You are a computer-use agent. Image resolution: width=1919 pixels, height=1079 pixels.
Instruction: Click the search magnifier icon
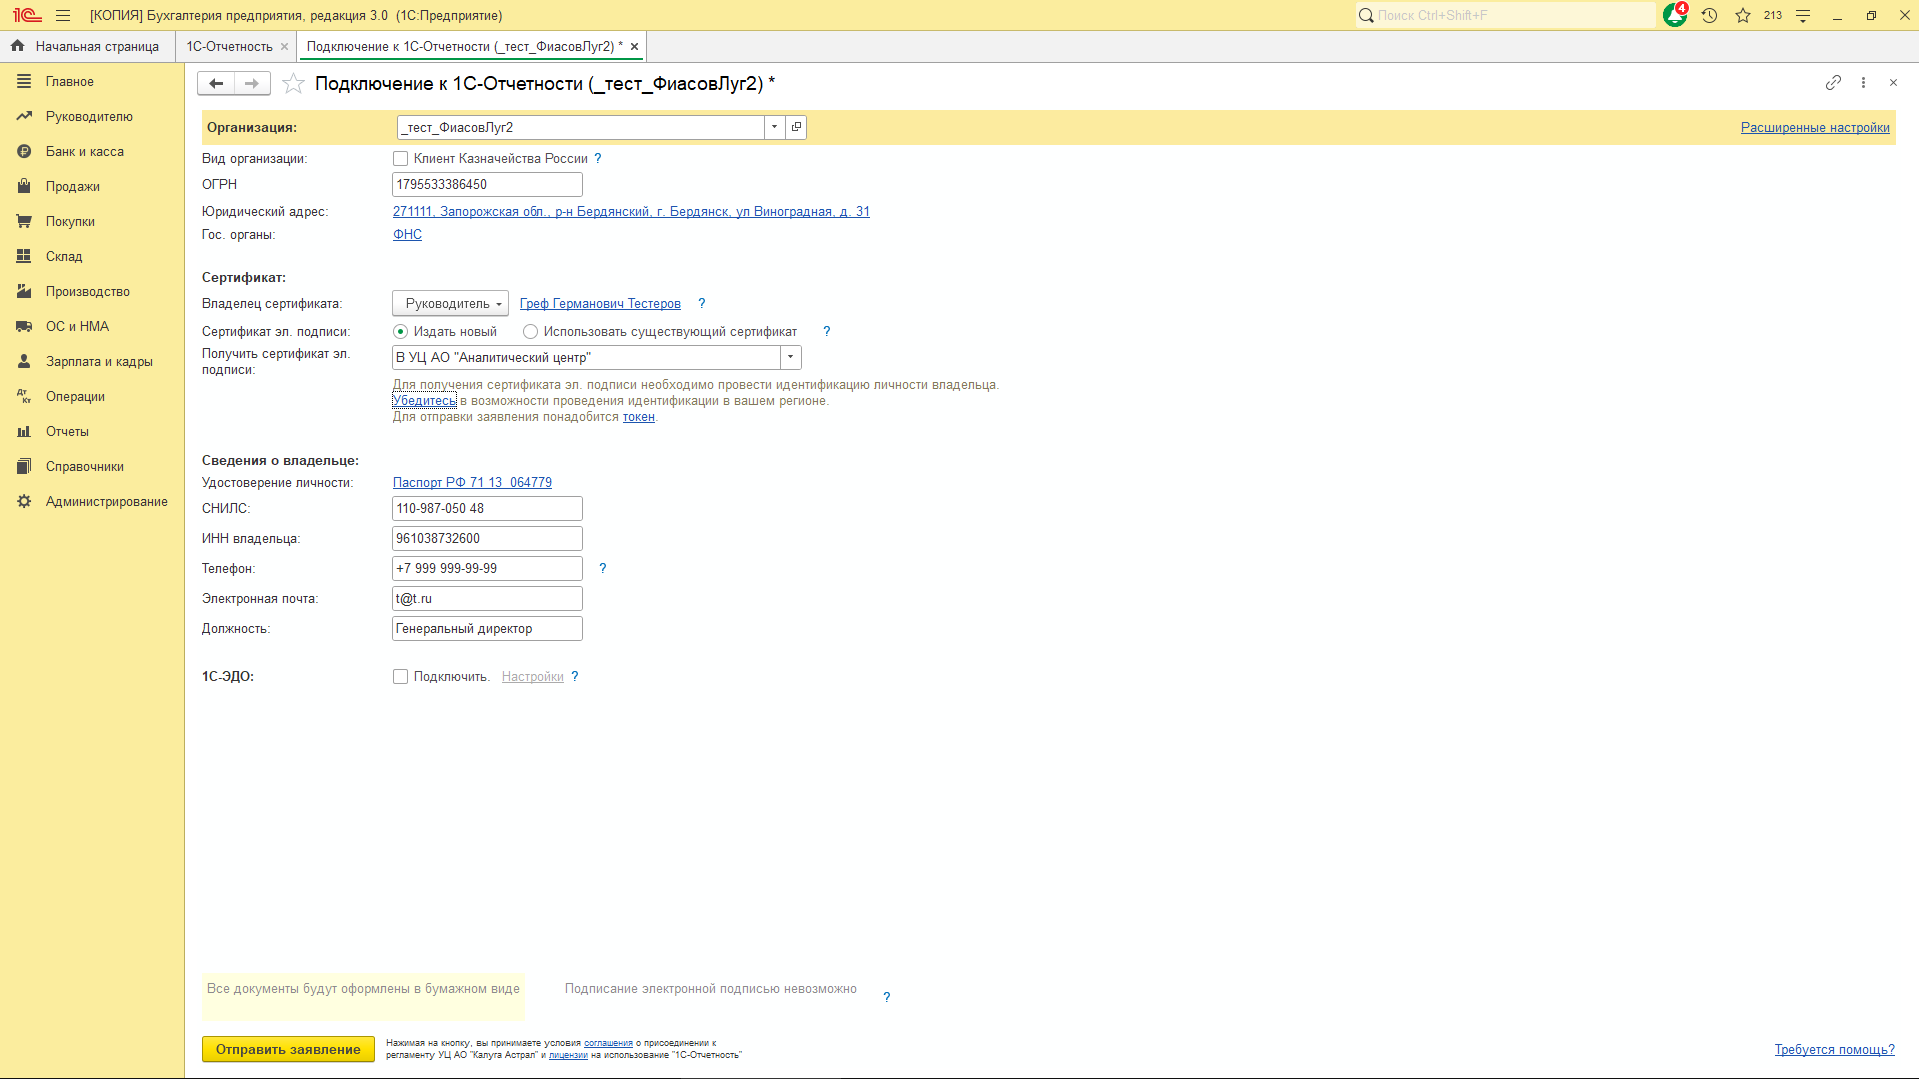coord(1366,15)
